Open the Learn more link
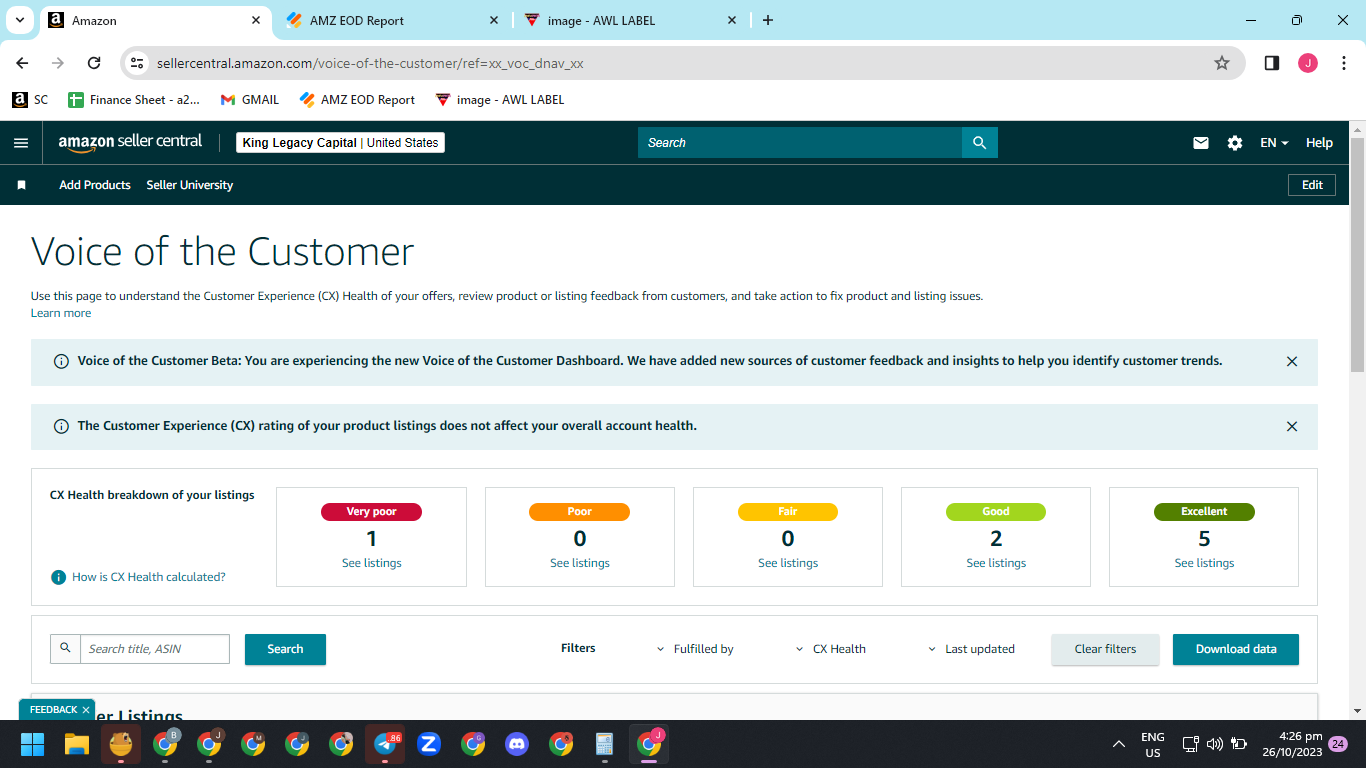 click(61, 313)
